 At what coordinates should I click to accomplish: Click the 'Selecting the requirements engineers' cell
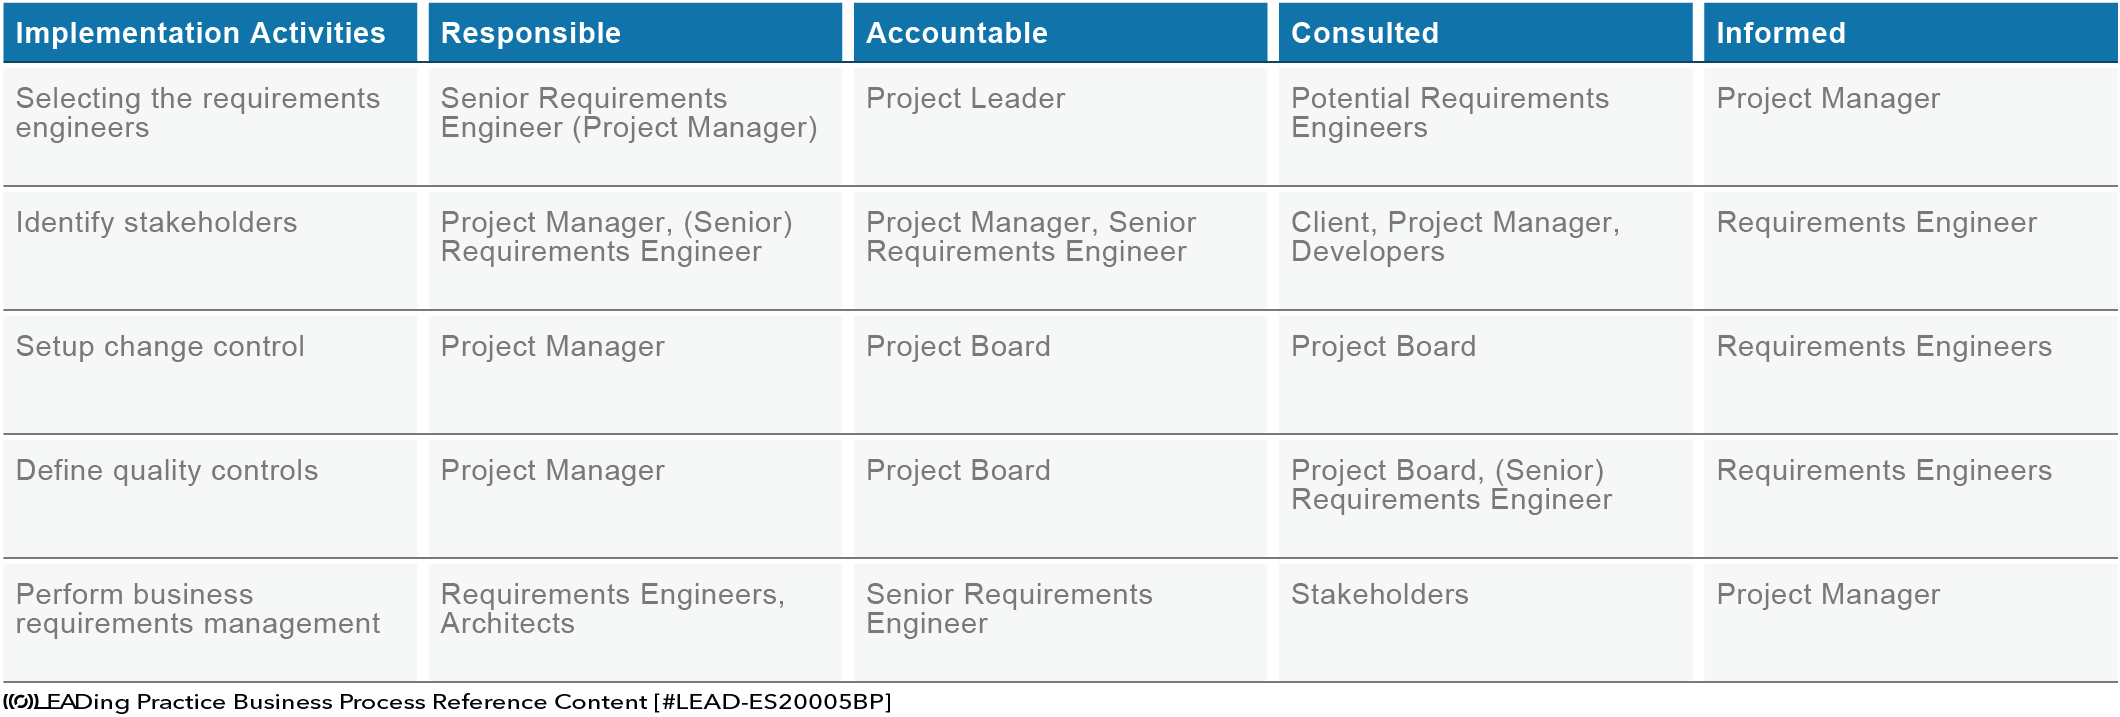click(210, 124)
